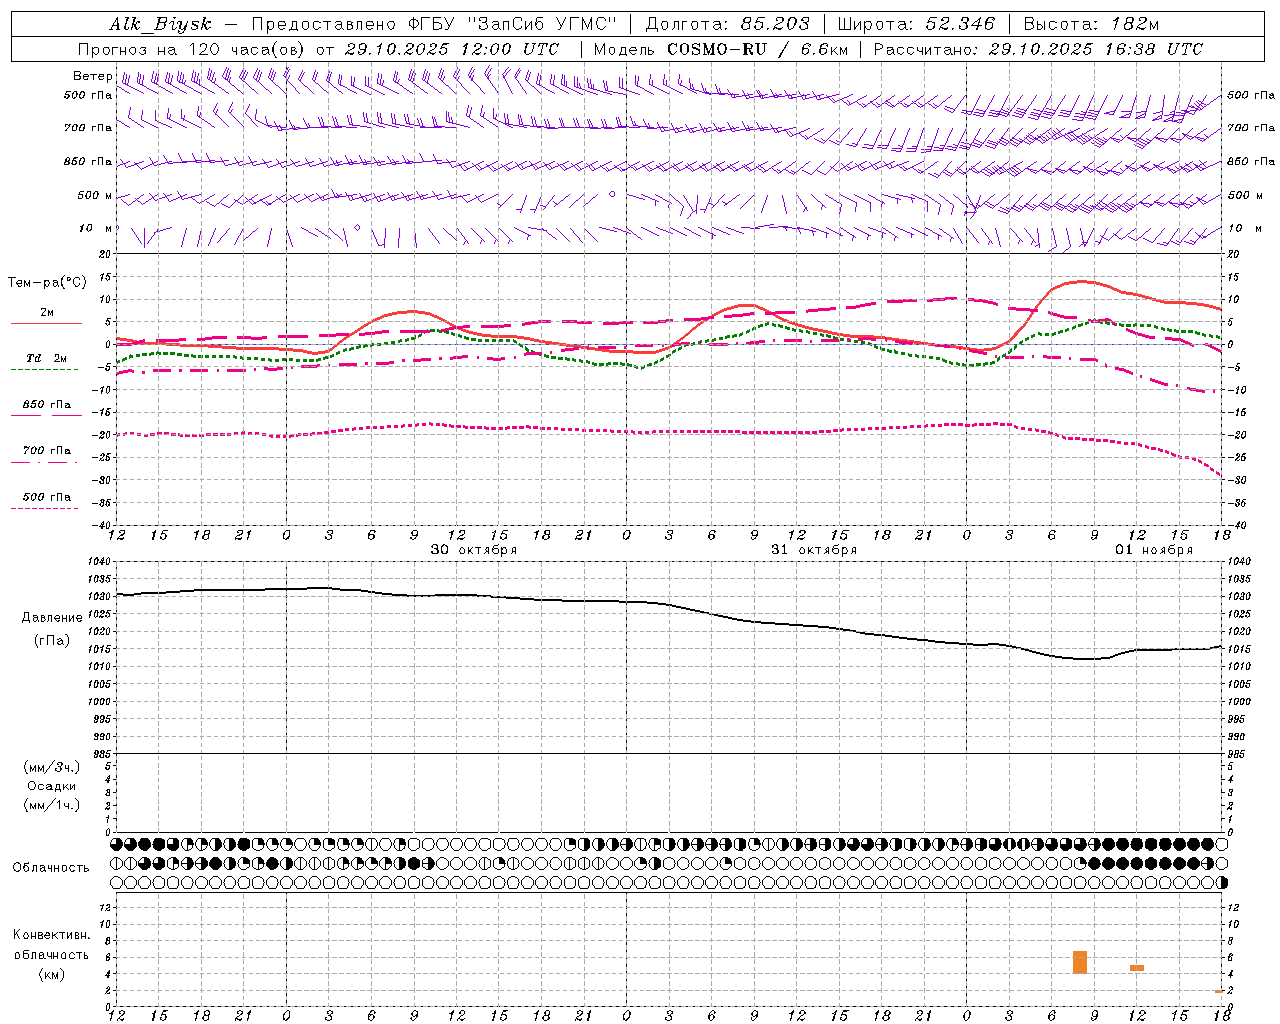Click the 01 ноября date label
This screenshot has height=1024, width=1280.
pyautogui.click(x=1154, y=550)
